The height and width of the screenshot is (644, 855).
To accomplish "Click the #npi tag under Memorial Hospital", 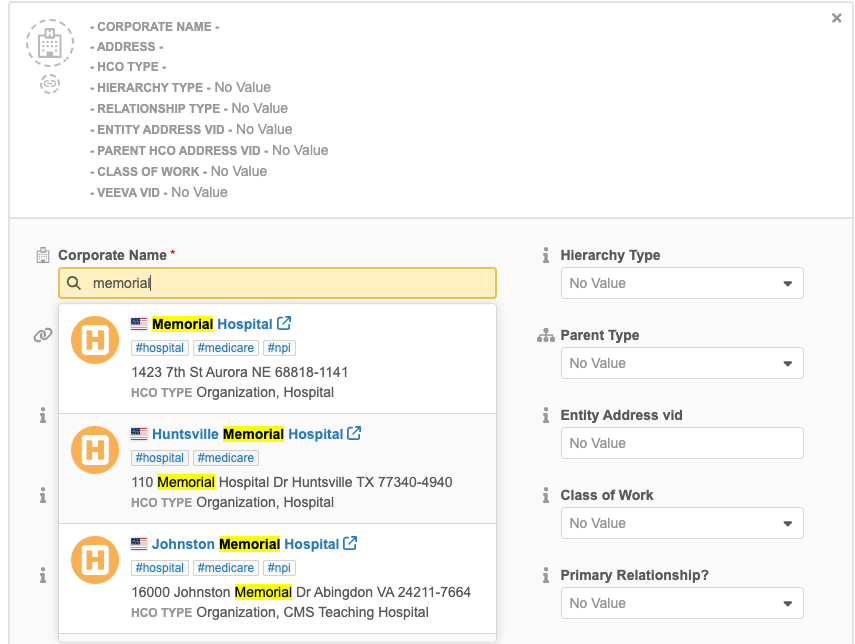I will point(279,348).
